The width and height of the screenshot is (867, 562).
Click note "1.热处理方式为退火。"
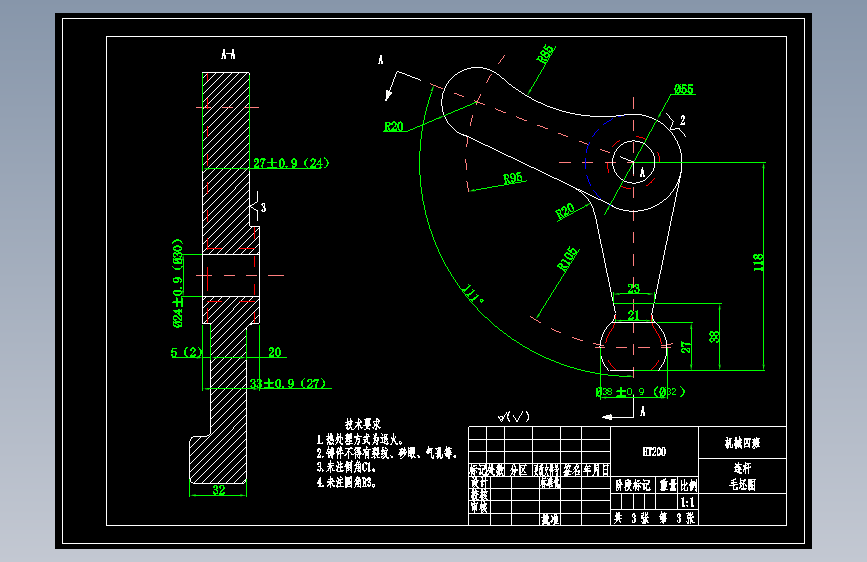click(359, 440)
